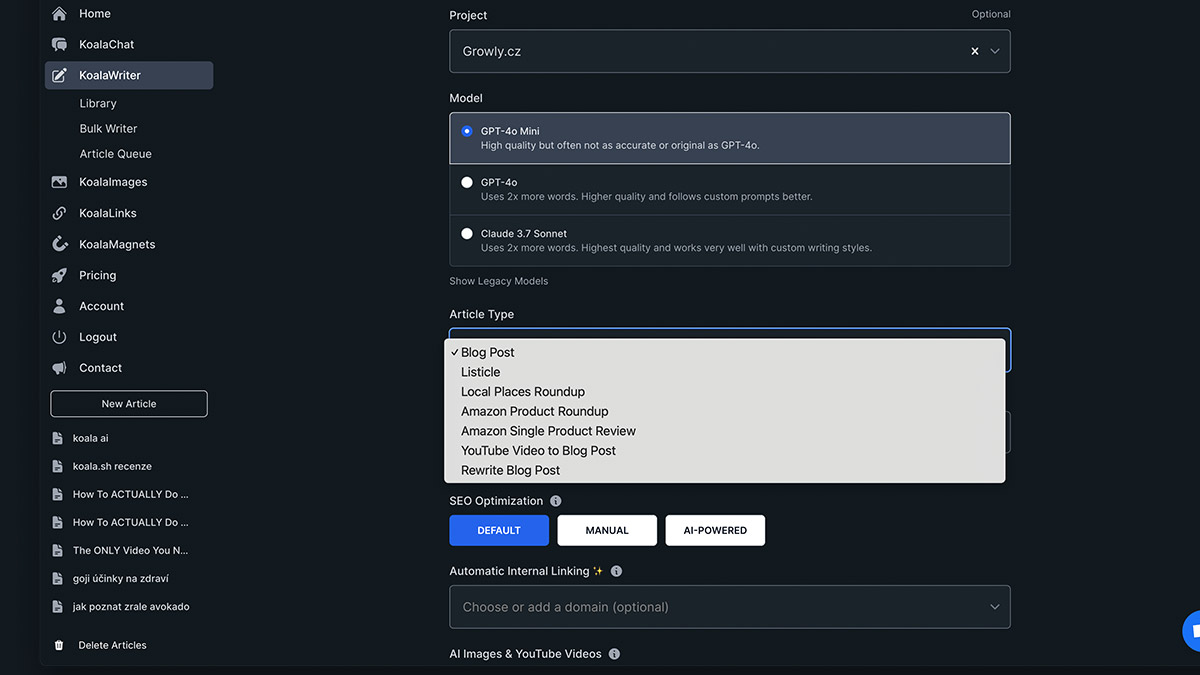Open 'The ONLY Video You N...' article

tap(130, 550)
